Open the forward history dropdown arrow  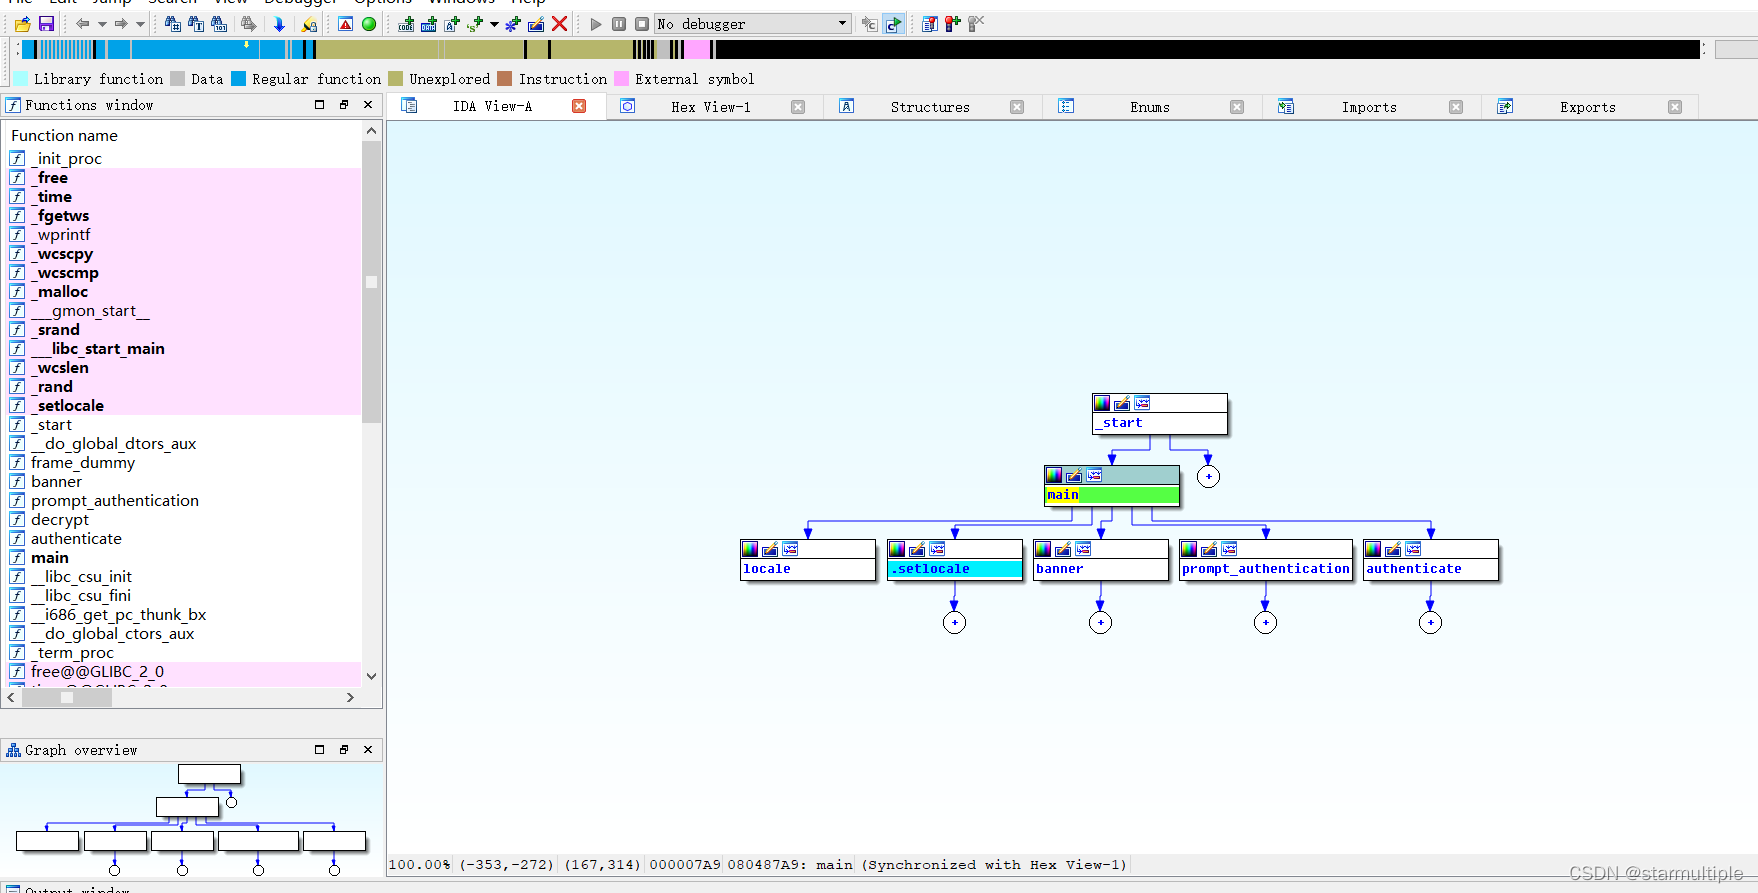pos(140,24)
